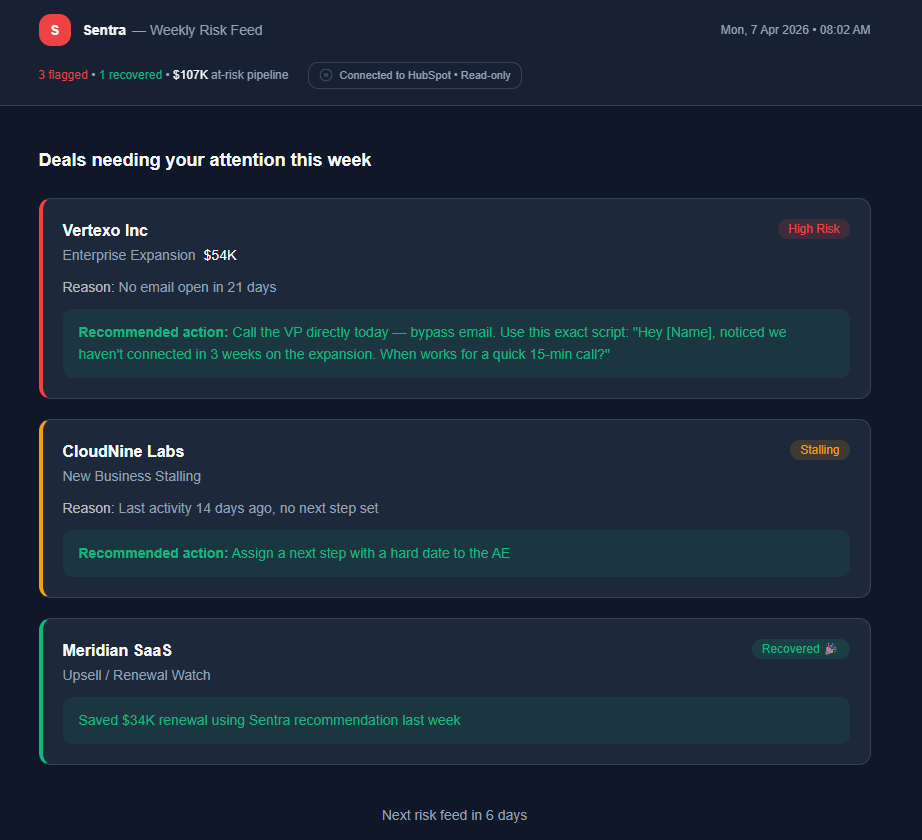Select 'Deals needing your attention this week' heading
The image size is (922, 840).
(204, 160)
